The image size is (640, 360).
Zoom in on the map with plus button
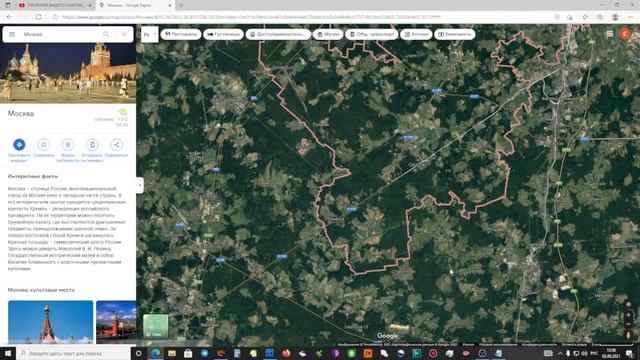628,315
